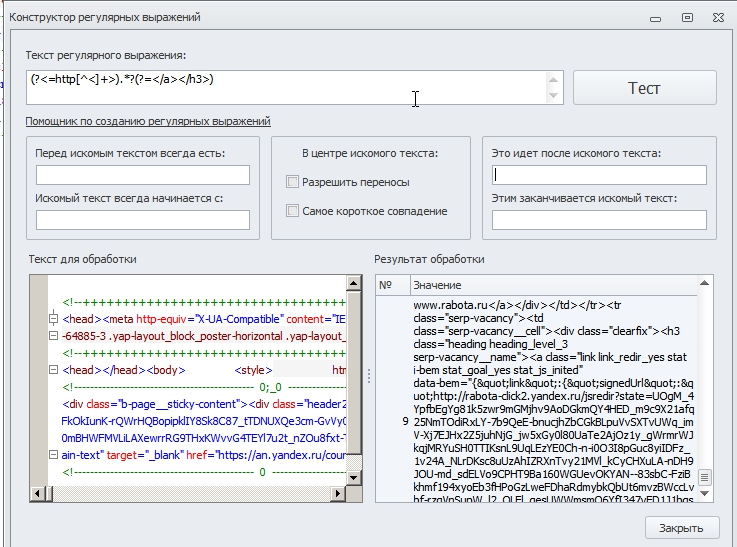Viewport: 737px width, 547px height.
Task: Click the FkOkIunK-rQWrHQBopipklIY8Sk8C87 code line
Action: 204,421
